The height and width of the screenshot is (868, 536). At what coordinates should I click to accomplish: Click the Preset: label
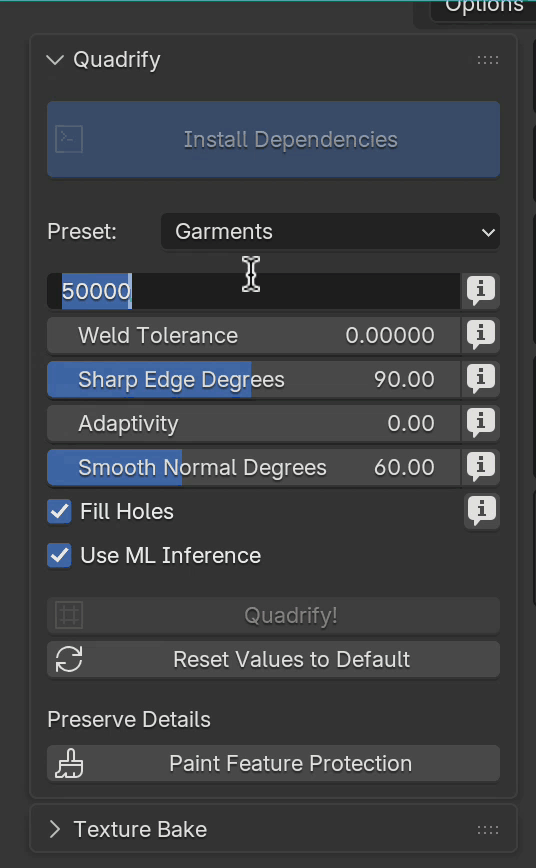(82, 232)
